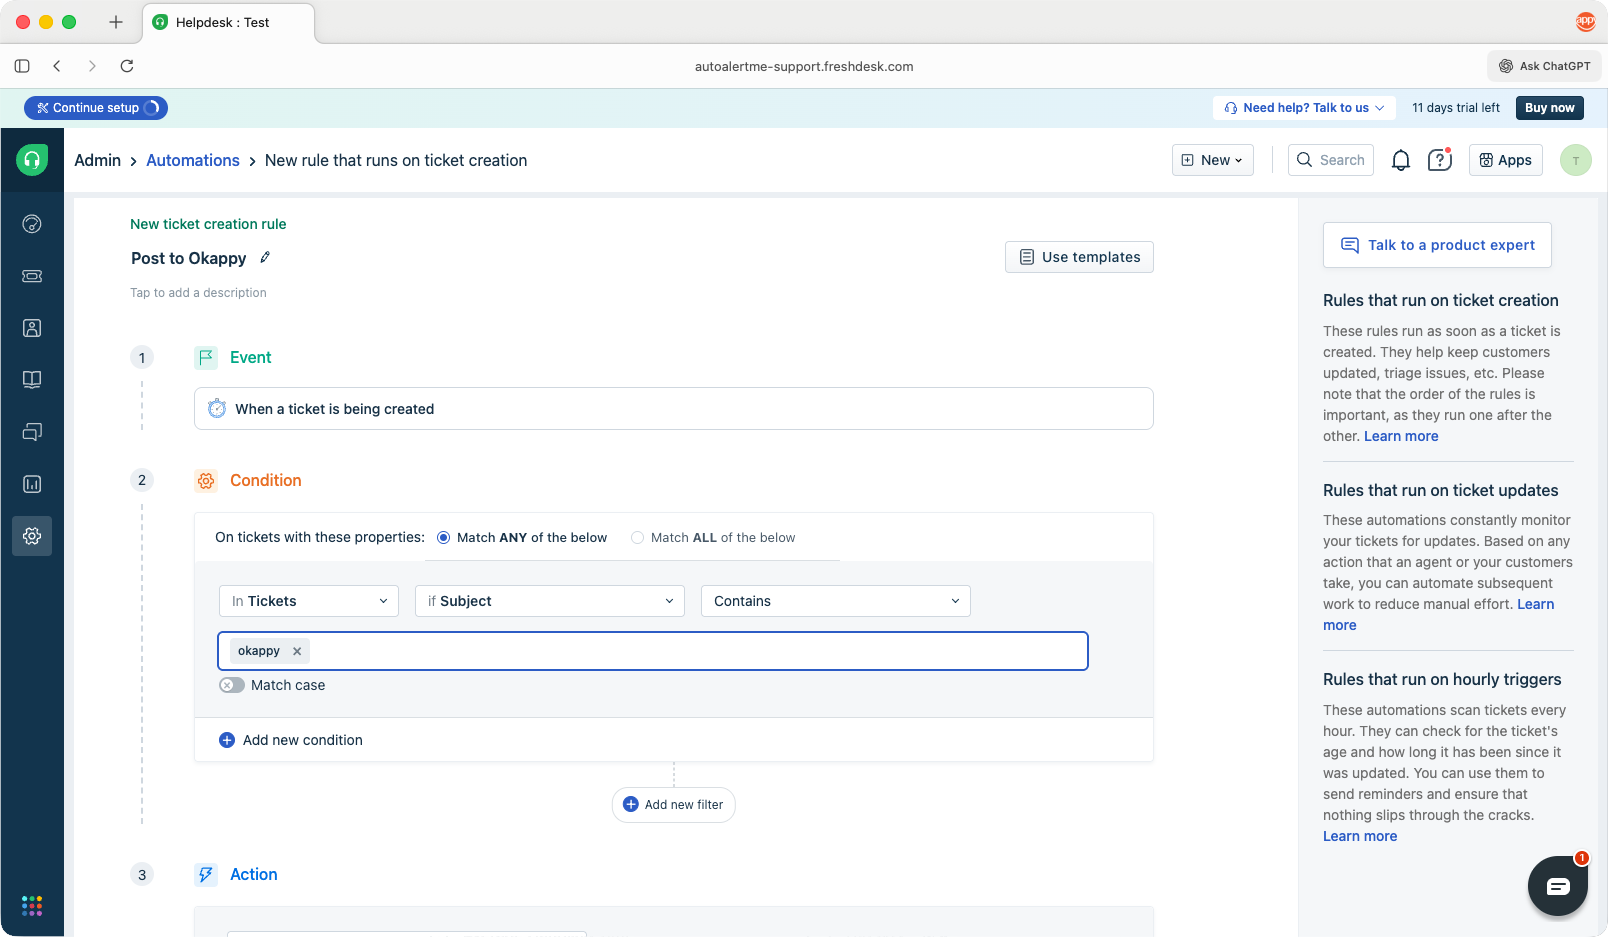Open the help question mark icon
Screen dimensions: 1608x937
tap(1440, 160)
